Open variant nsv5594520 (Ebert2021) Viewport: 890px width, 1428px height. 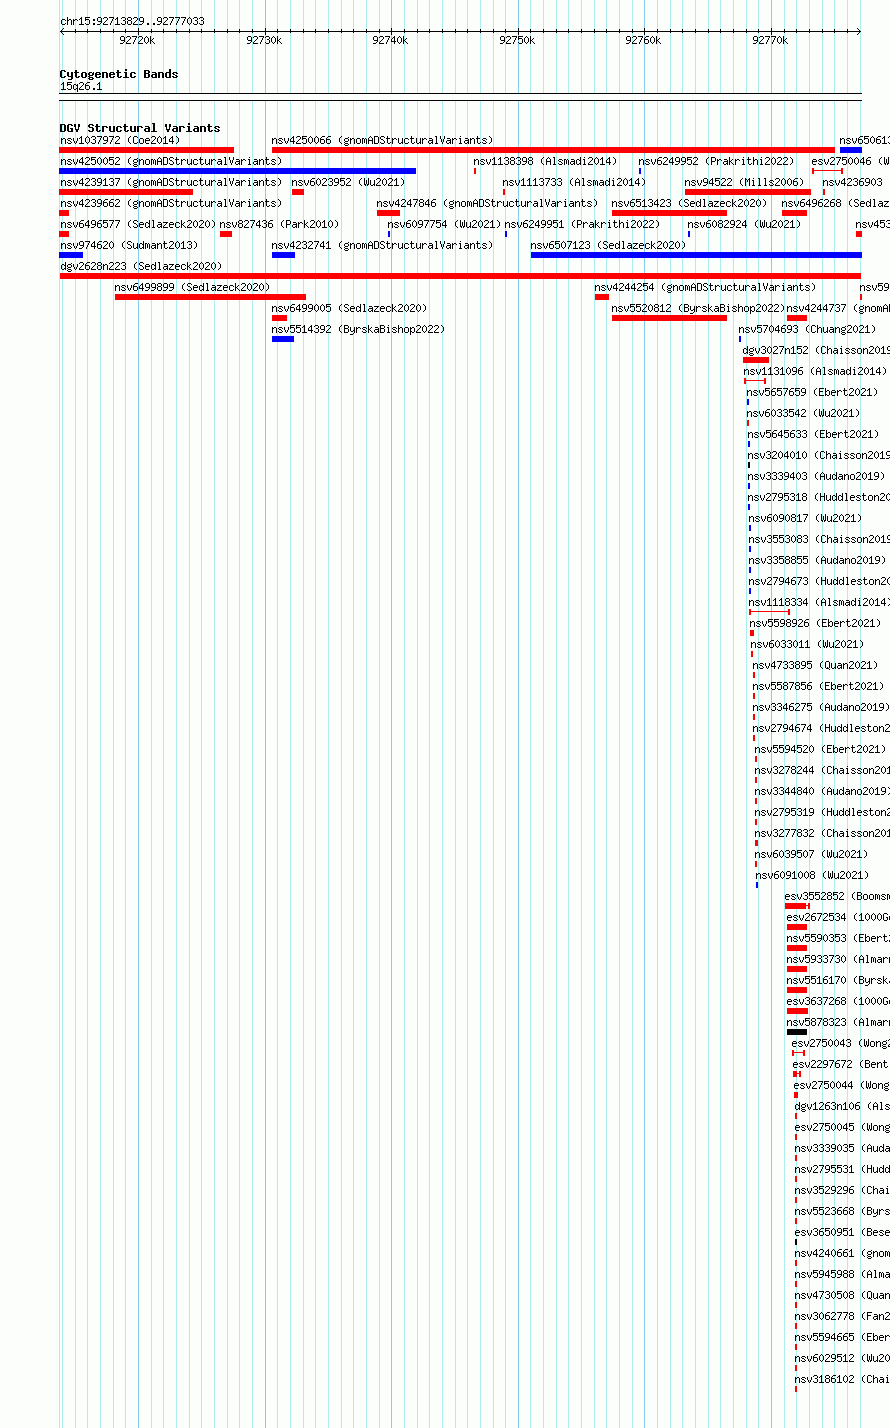click(x=820, y=749)
